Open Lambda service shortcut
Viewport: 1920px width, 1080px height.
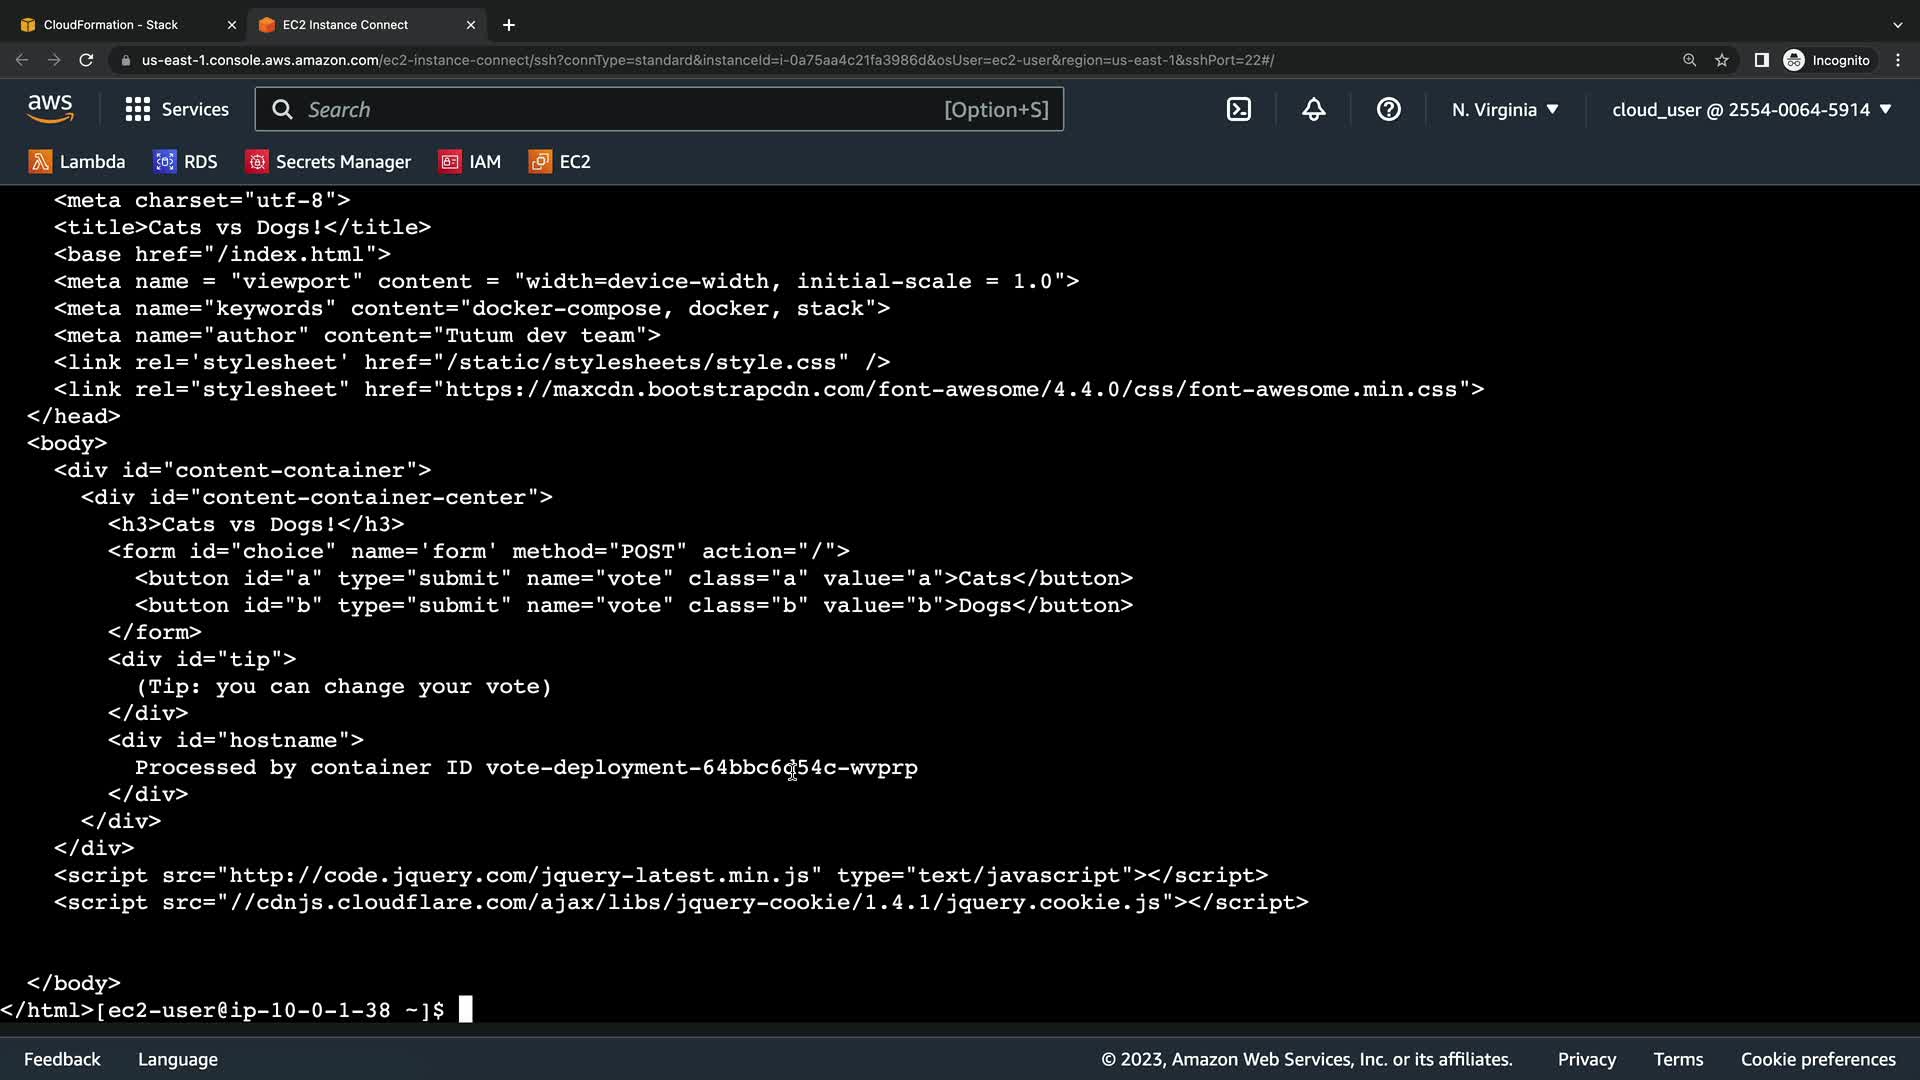(77, 162)
